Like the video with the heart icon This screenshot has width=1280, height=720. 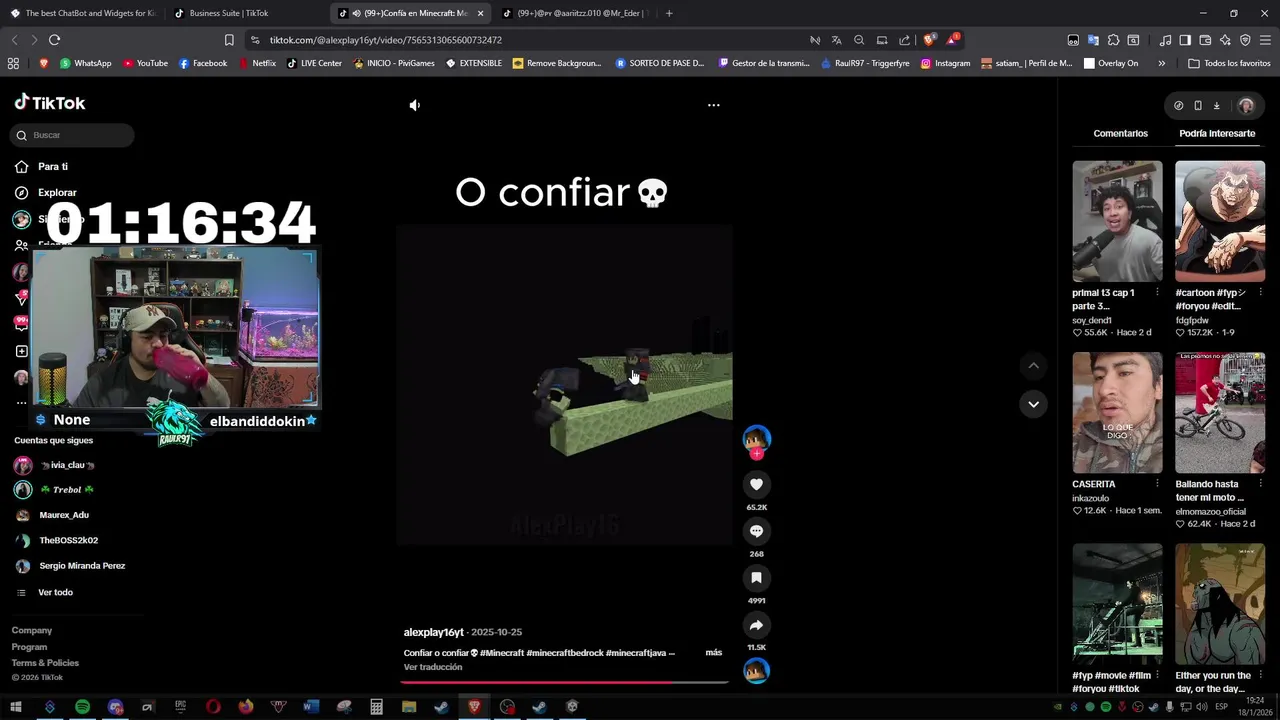pos(757,484)
